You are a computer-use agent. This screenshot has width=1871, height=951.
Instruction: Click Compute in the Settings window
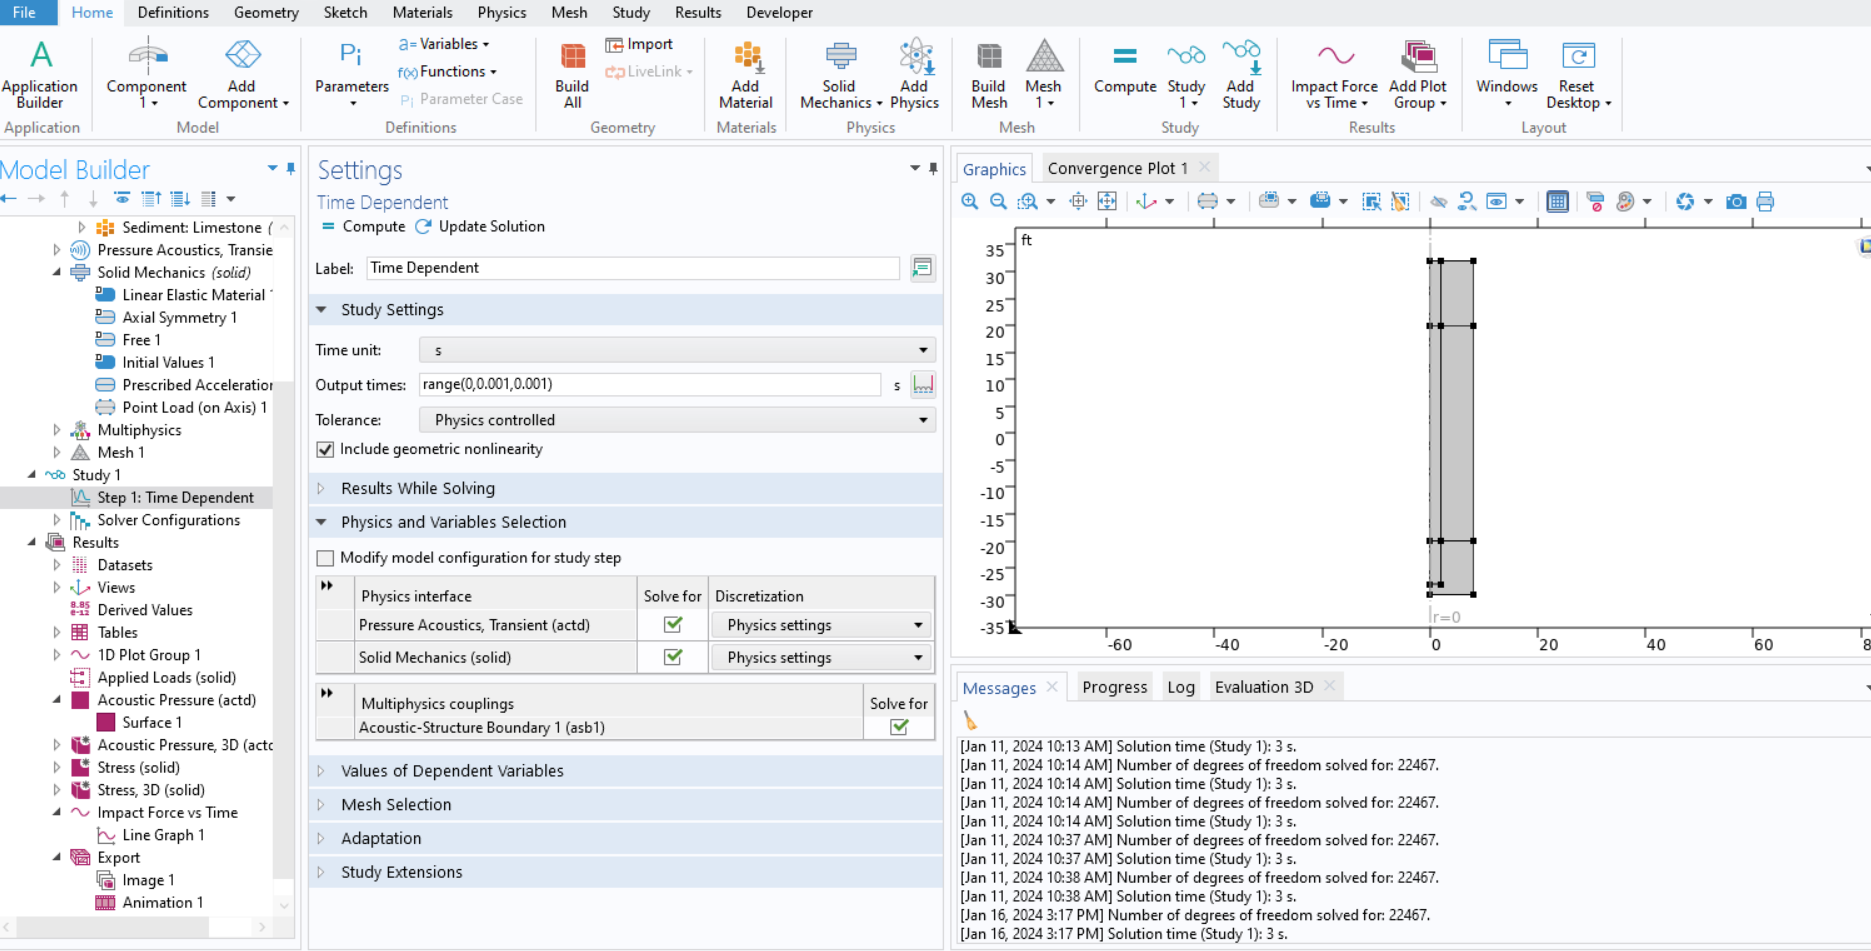[x=363, y=227]
